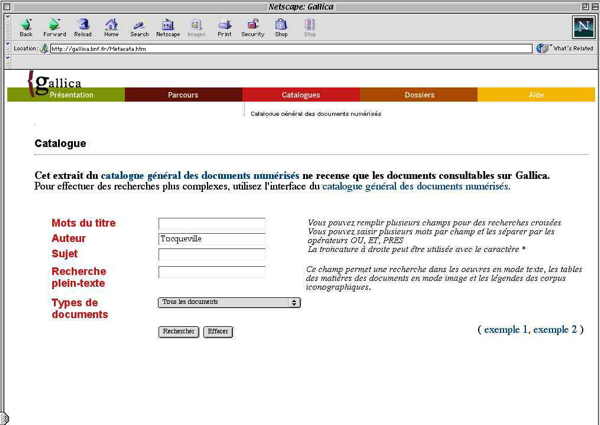
Task: Open the Dossiers tab
Action: [x=419, y=95]
